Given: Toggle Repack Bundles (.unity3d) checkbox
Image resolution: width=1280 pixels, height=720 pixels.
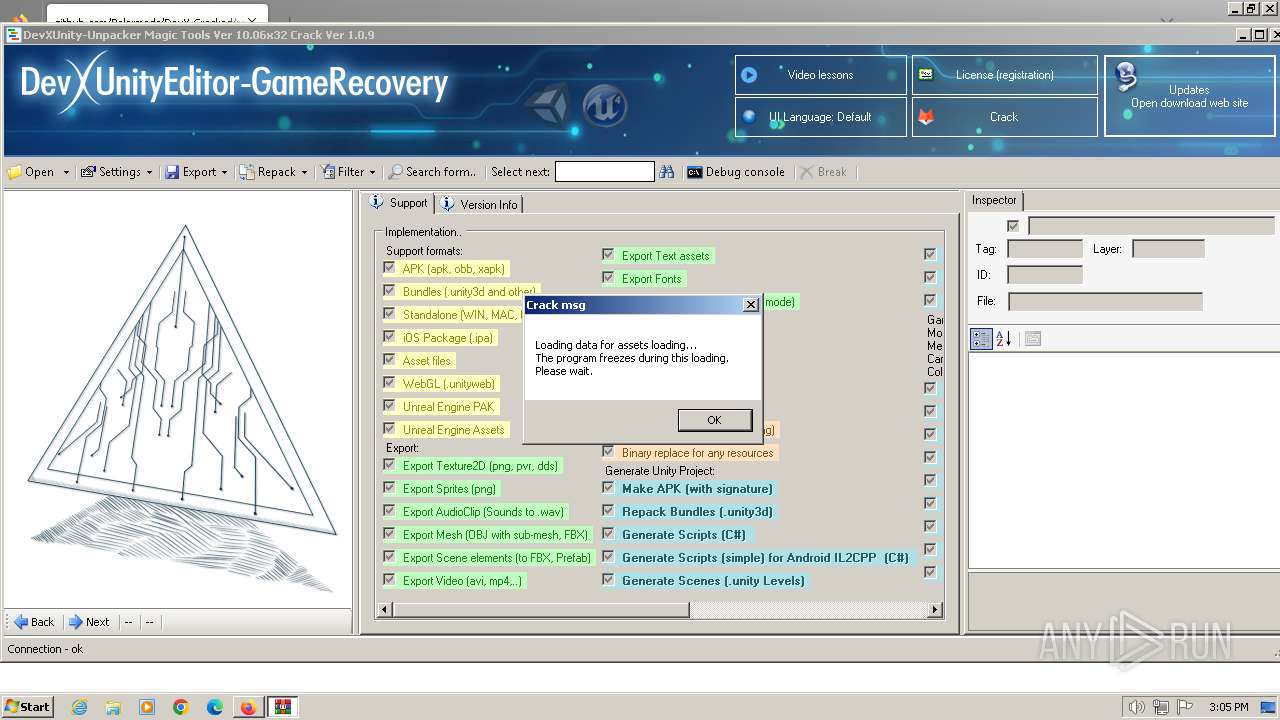Looking at the screenshot, I should coord(608,511).
